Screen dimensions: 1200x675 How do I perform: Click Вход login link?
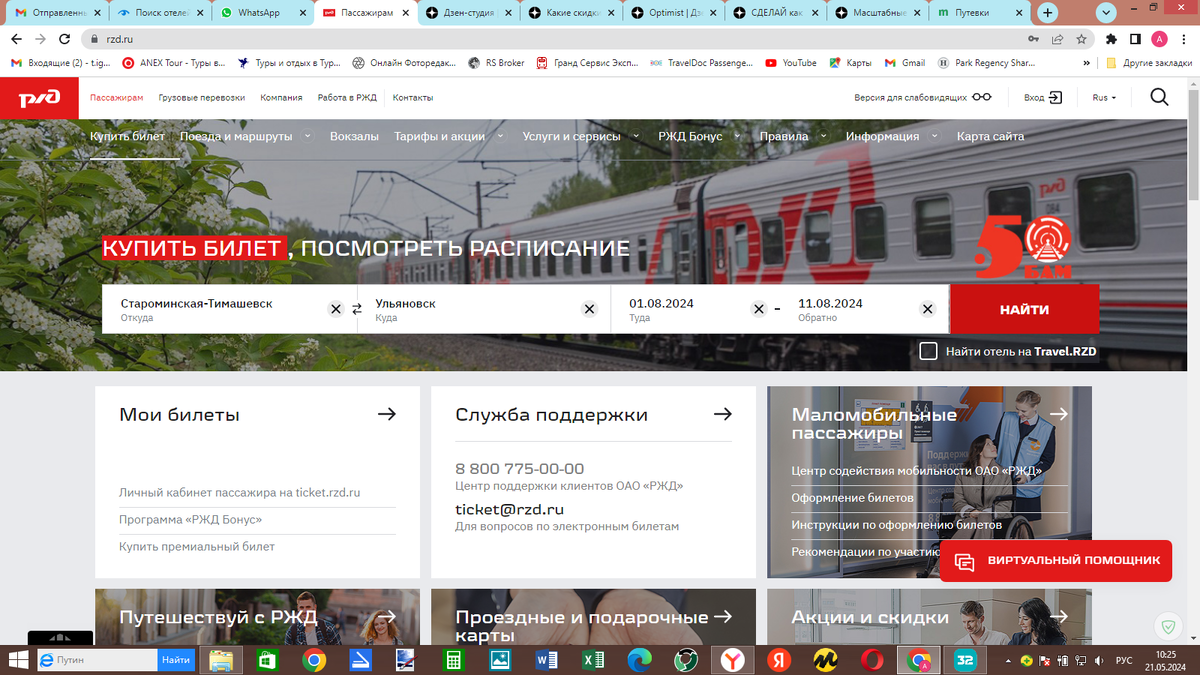point(1043,98)
